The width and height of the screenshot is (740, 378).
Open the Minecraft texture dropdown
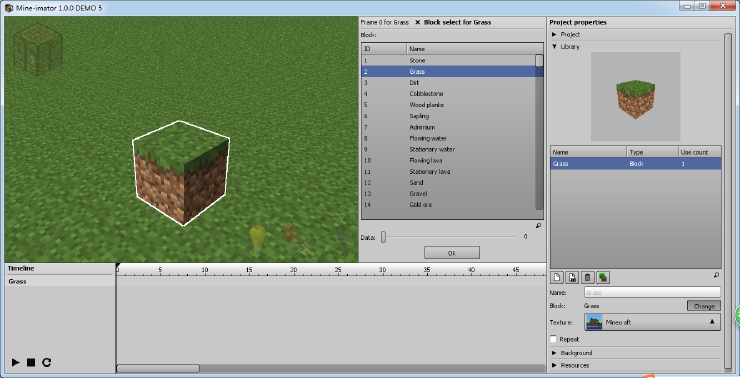653,322
